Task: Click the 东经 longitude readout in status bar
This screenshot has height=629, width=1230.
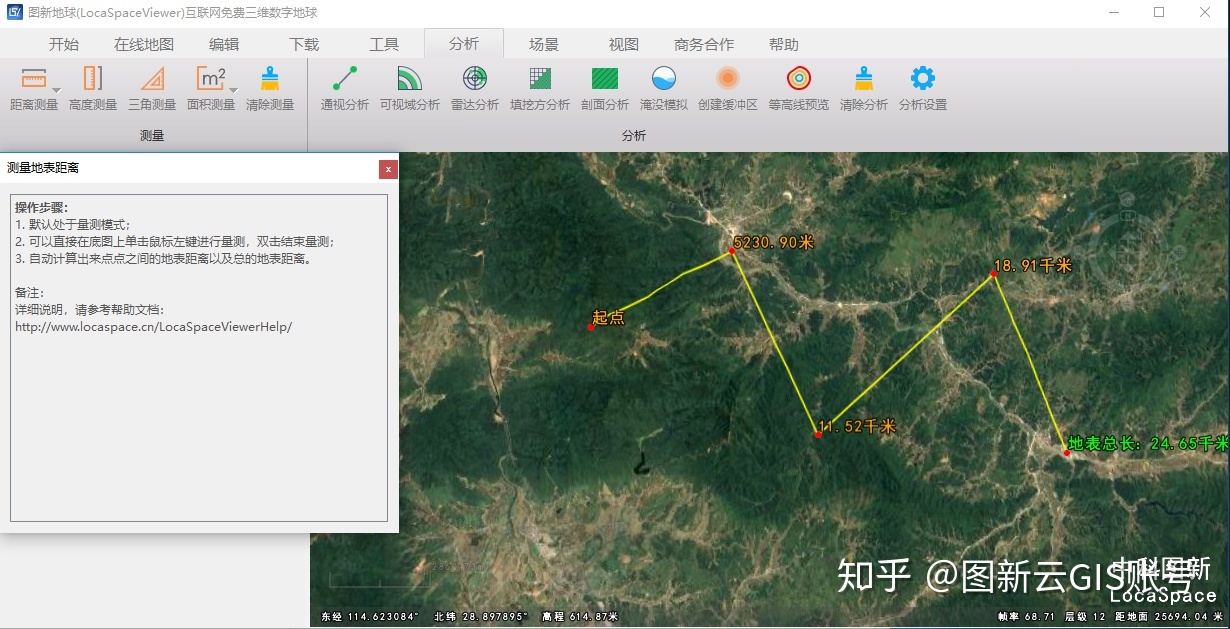Action: coord(369,617)
